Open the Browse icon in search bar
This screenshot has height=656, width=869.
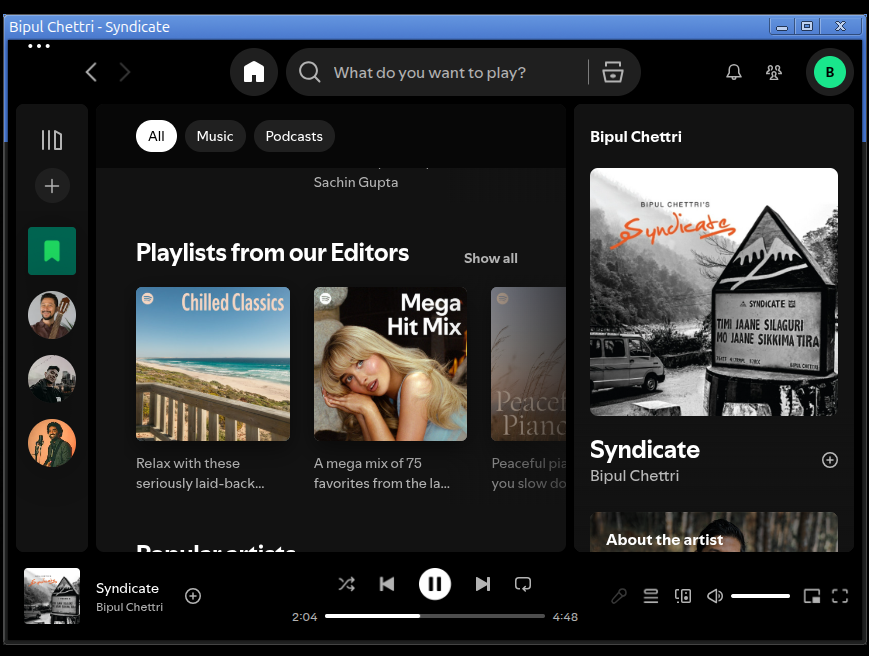coord(613,72)
